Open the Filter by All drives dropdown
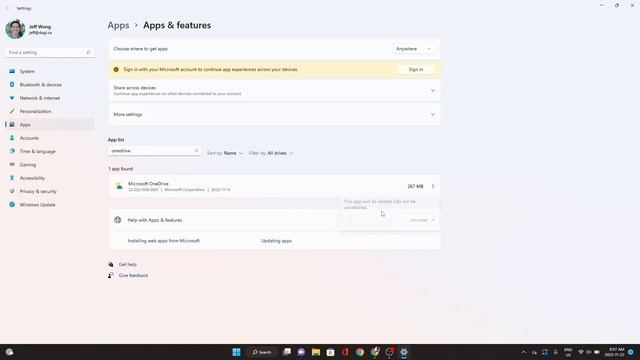 tap(271, 153)
